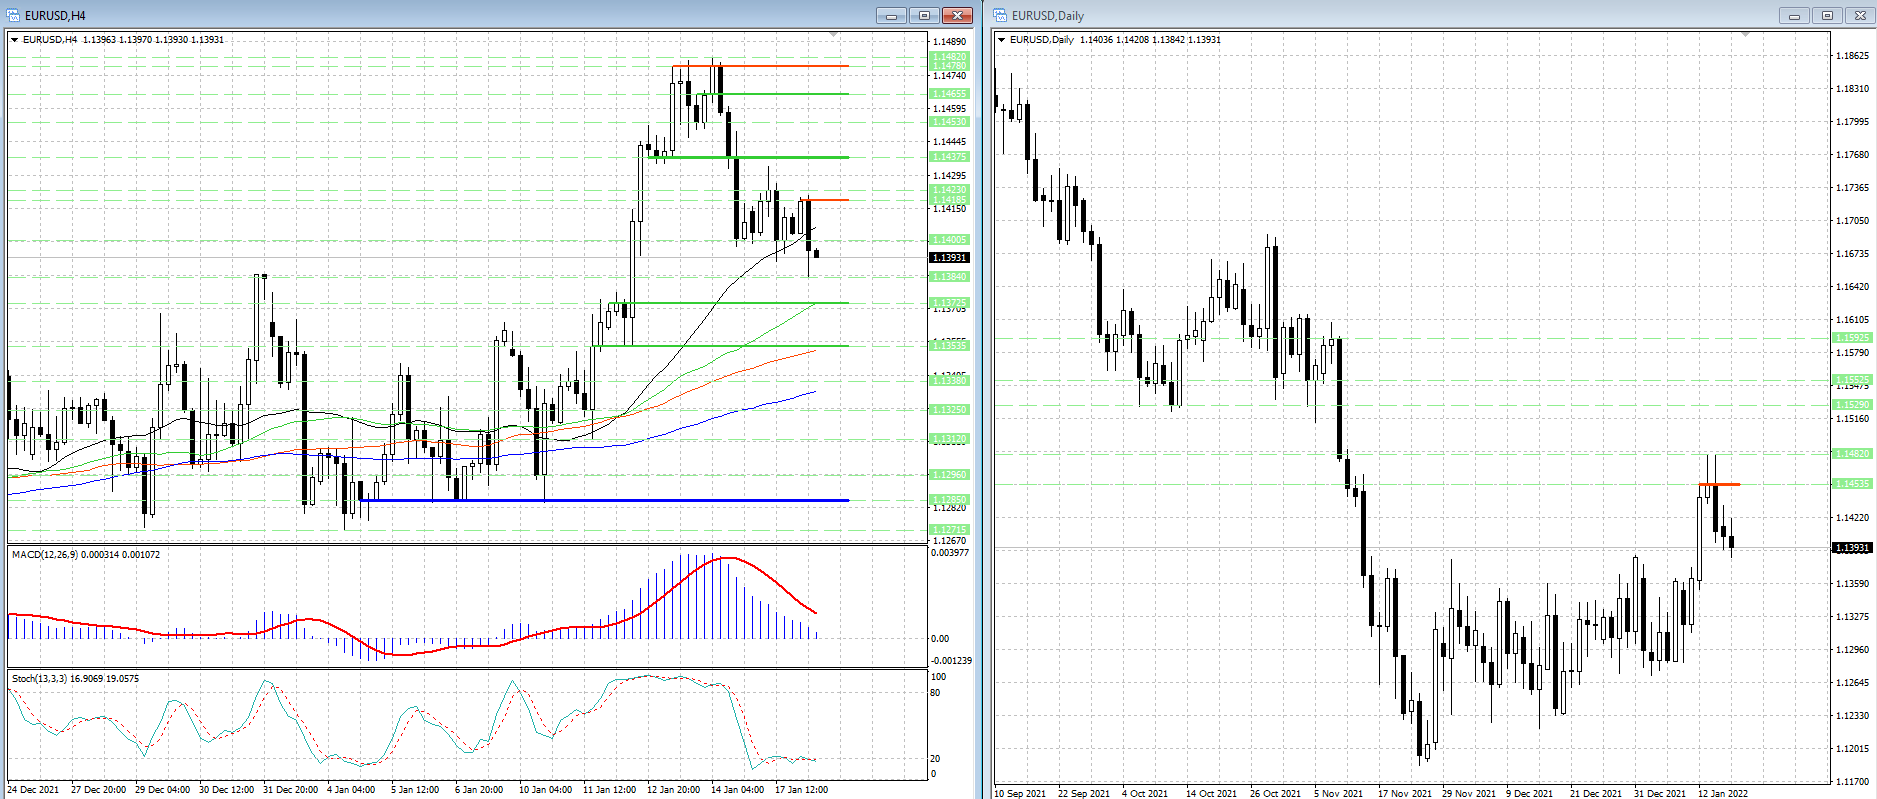Close the EURUSD,Daily chart window
The height and width of the screenshot is (799, 1877).
1860,15
